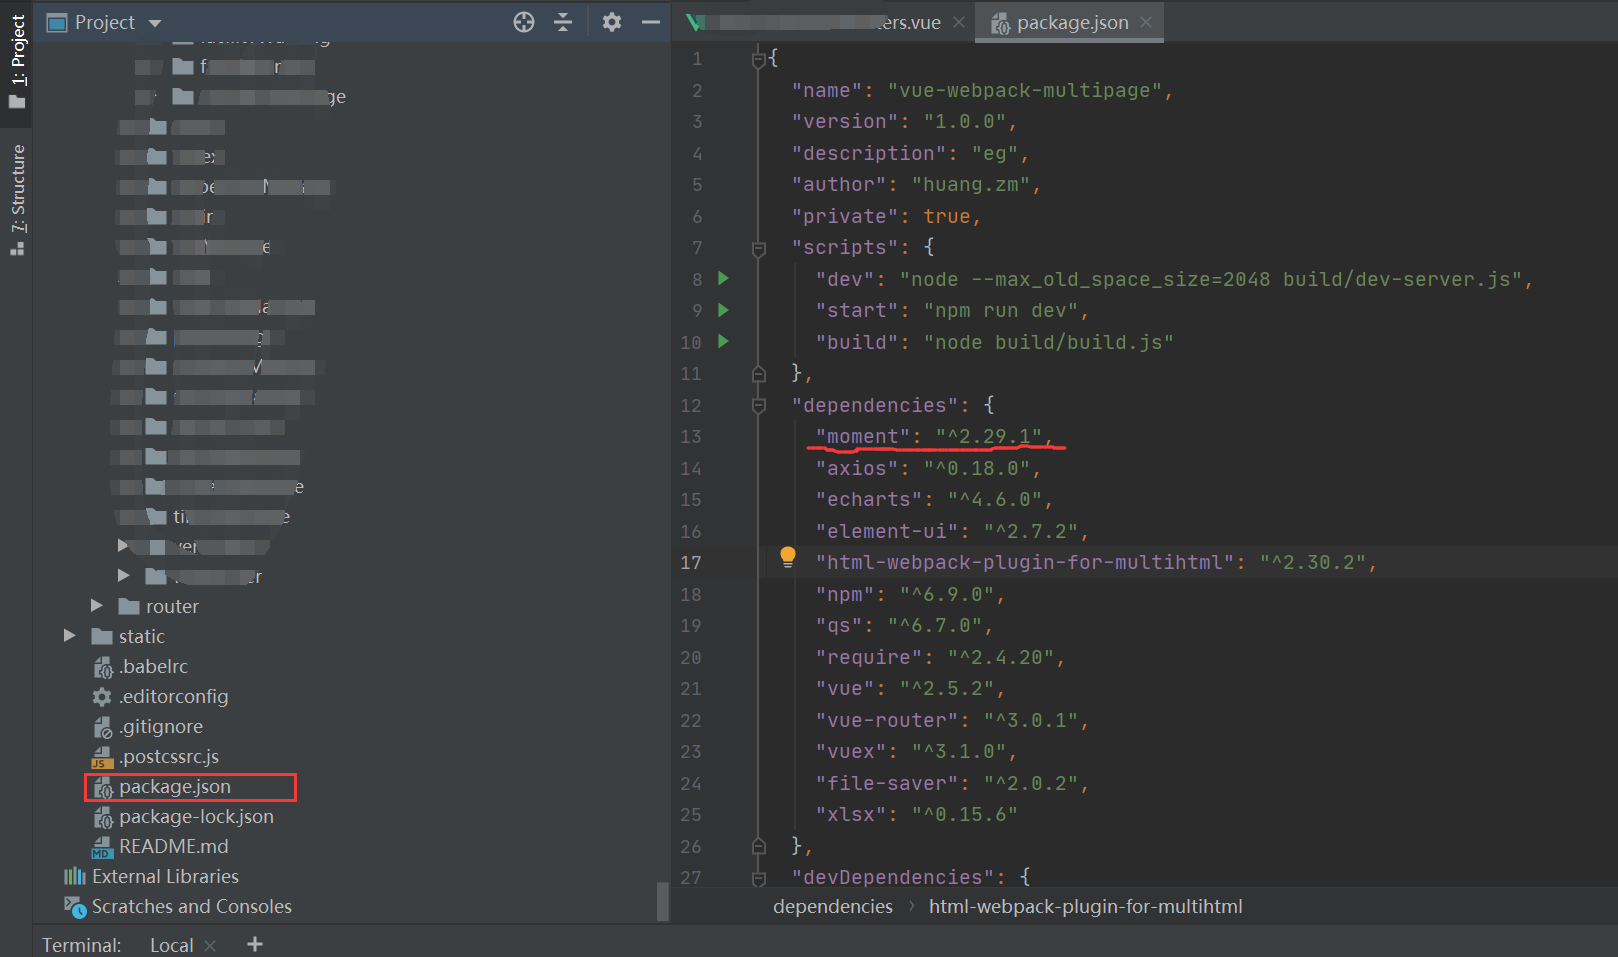Click the External Libraries icon
The image size is (1618, 957).
coord(75,876)
